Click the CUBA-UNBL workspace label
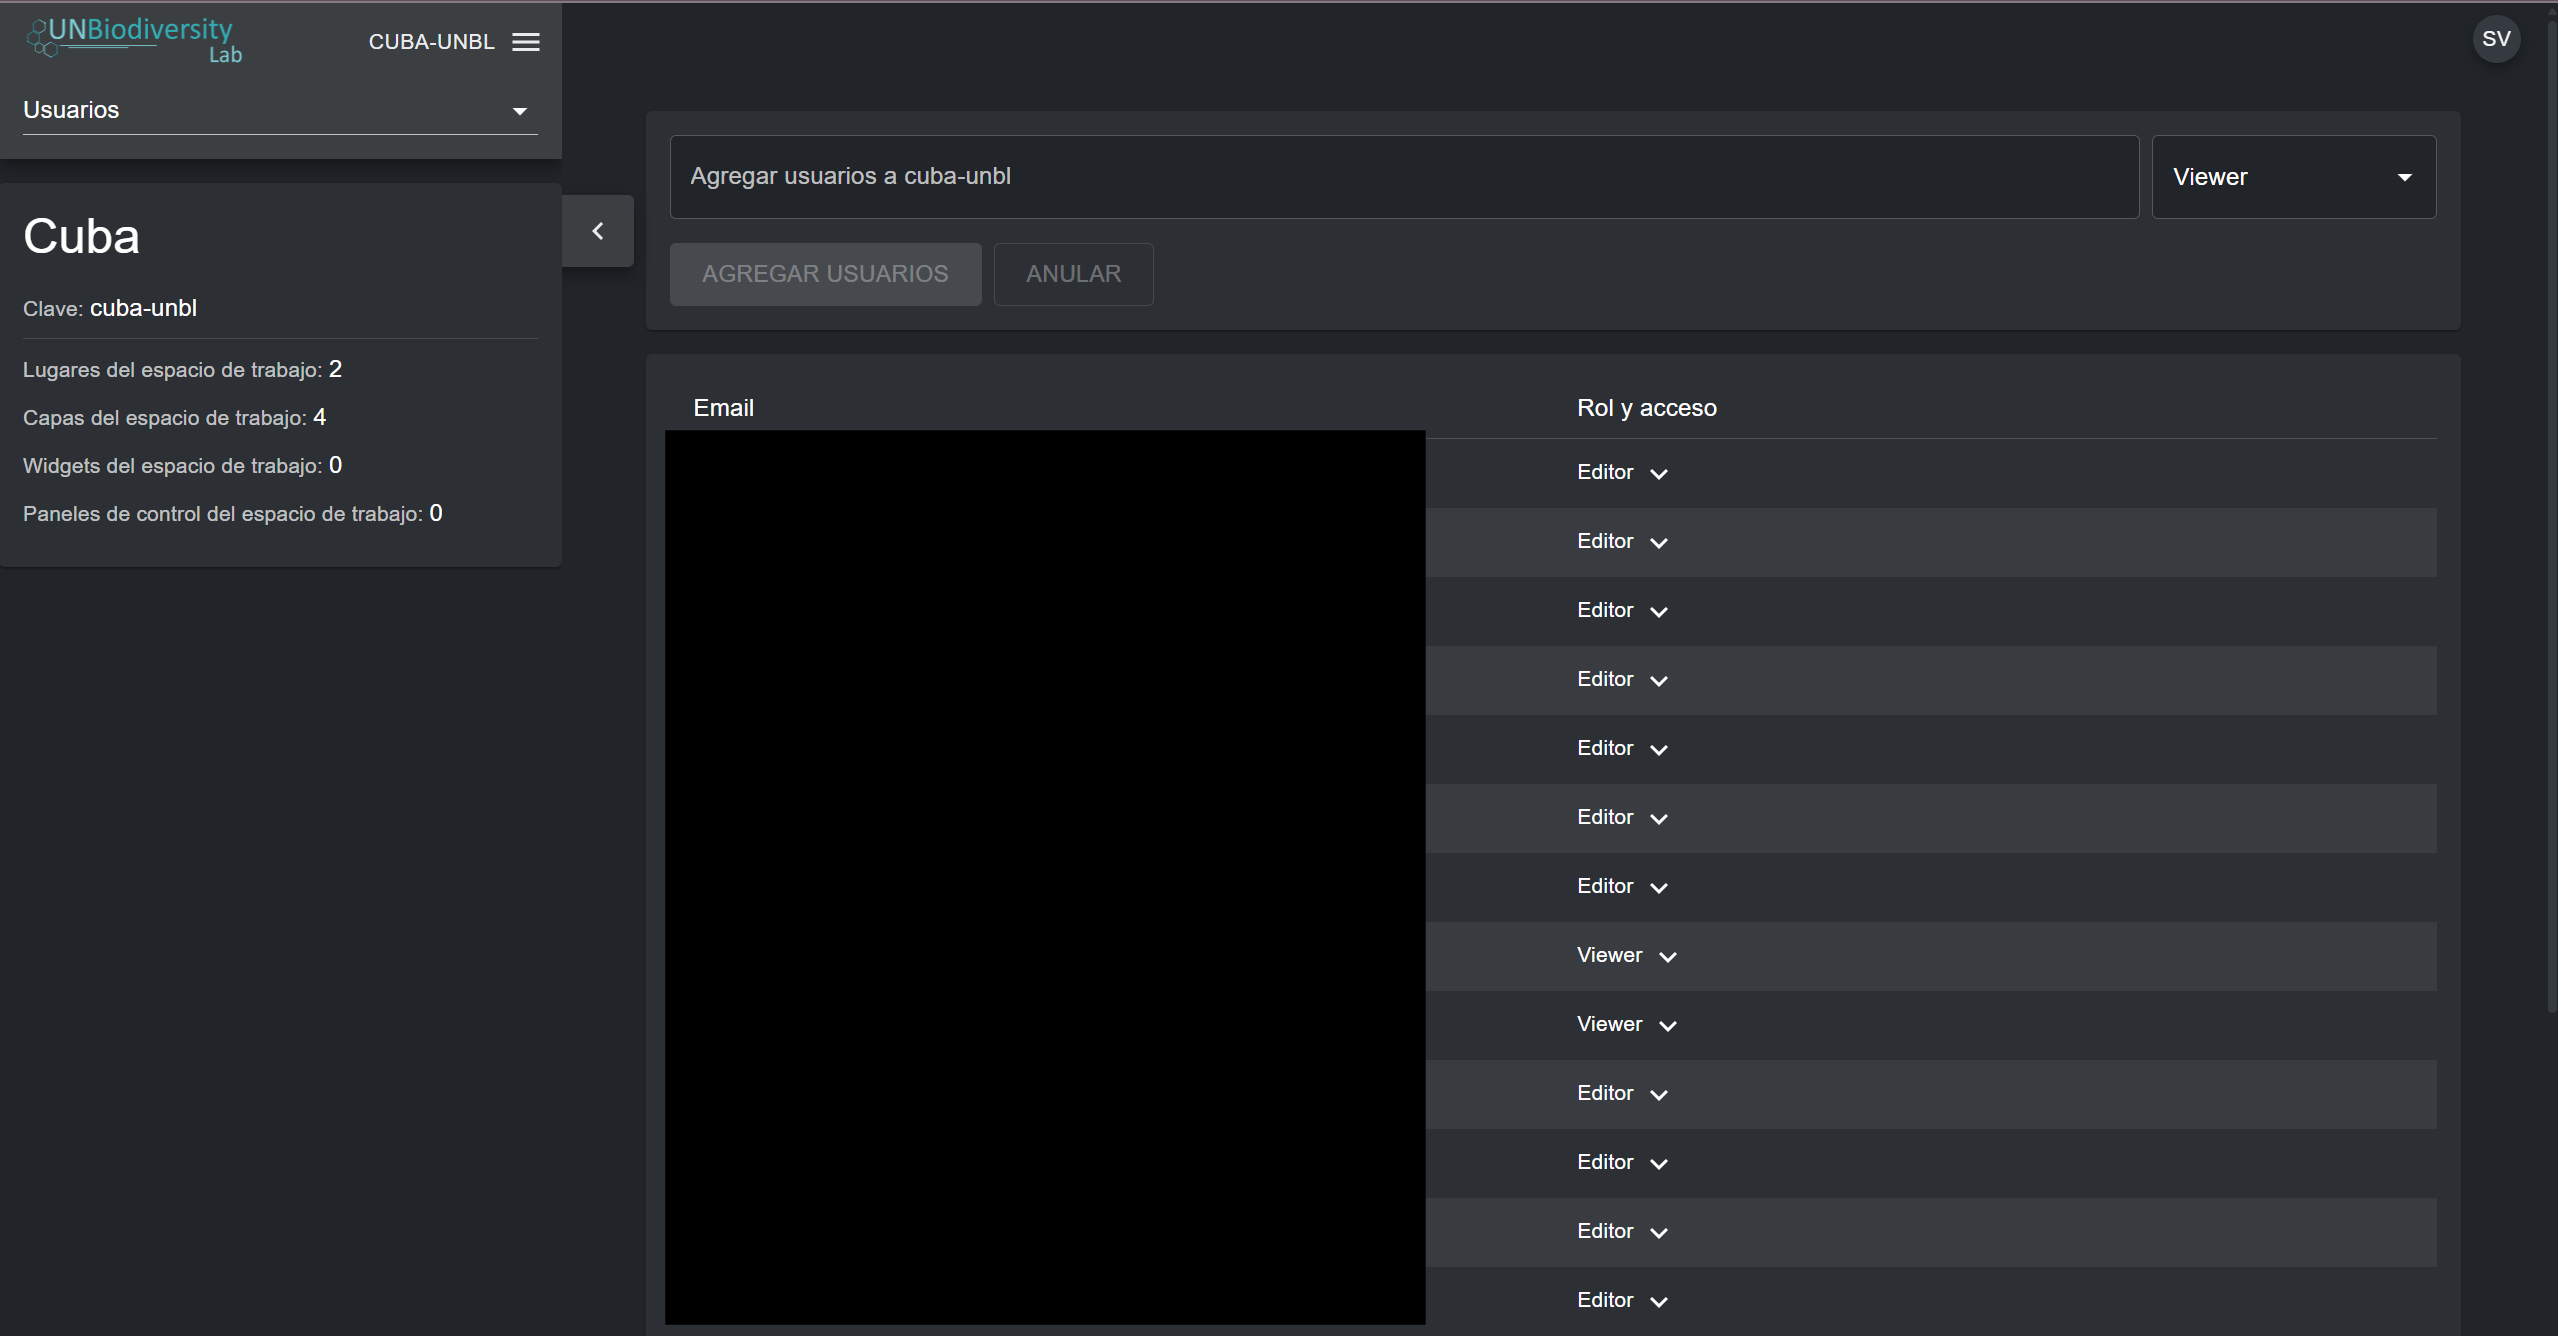The width and height of the screenshot is (2558, 1336). [x=431, y=42]
